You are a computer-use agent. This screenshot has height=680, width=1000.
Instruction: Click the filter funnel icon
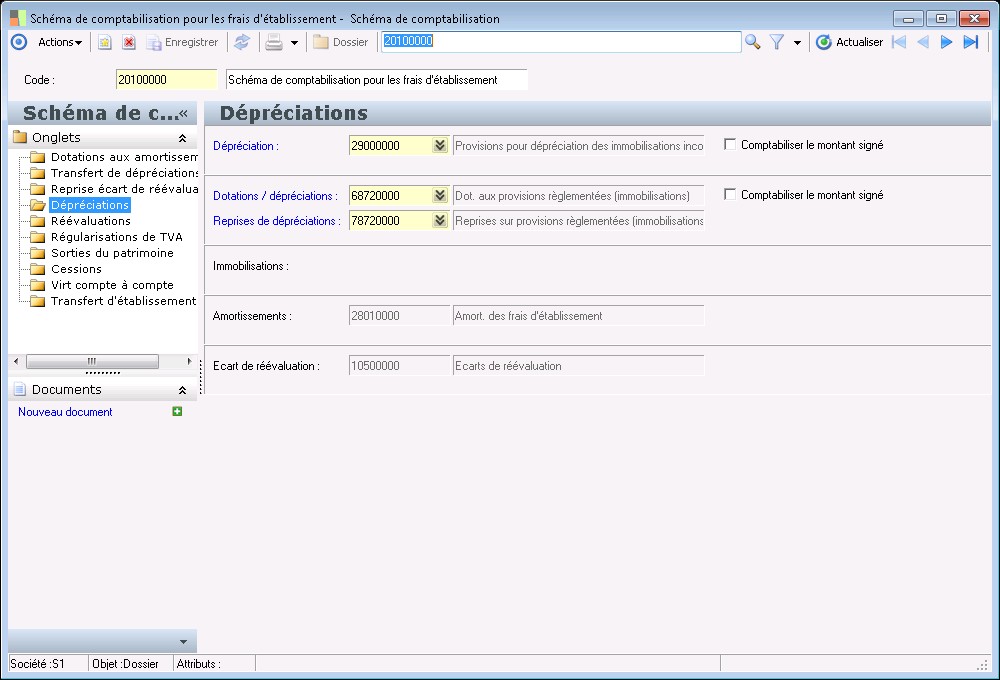tap(776, 42)
